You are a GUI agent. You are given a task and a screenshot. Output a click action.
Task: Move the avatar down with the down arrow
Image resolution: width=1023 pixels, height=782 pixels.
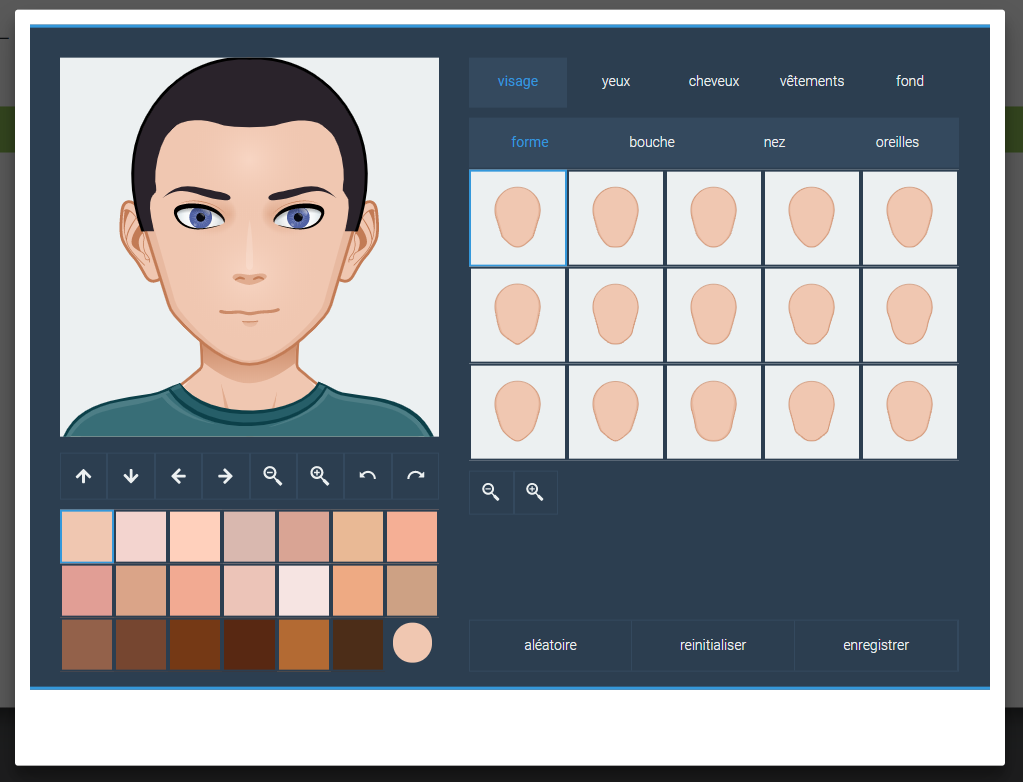click(x=131, y=476)
